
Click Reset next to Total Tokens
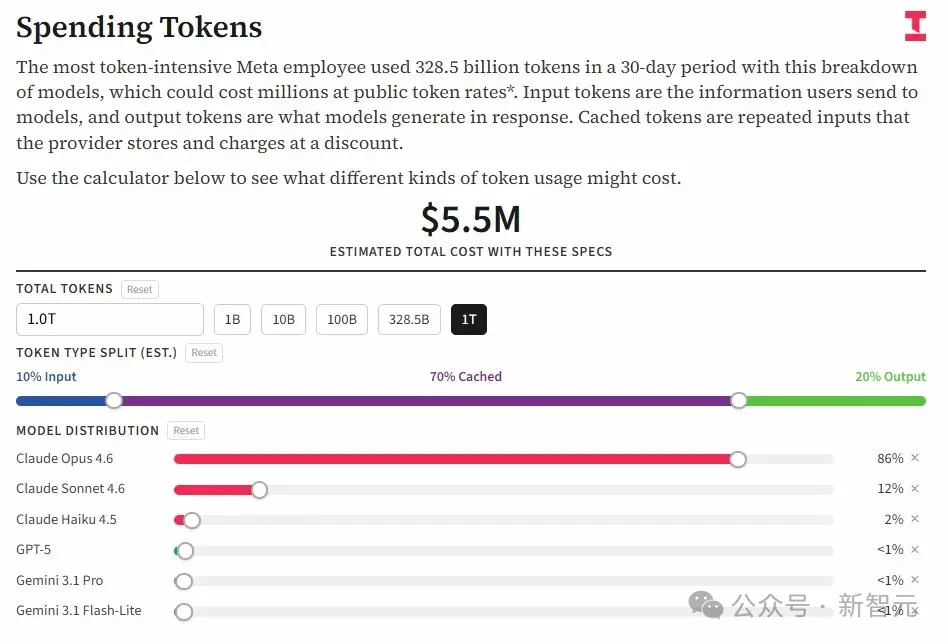coord(139,289)
